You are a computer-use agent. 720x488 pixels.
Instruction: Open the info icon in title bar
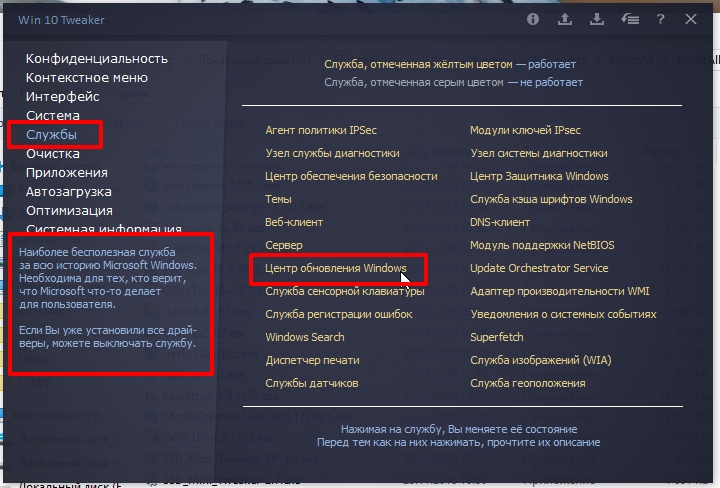coord(533,19)
